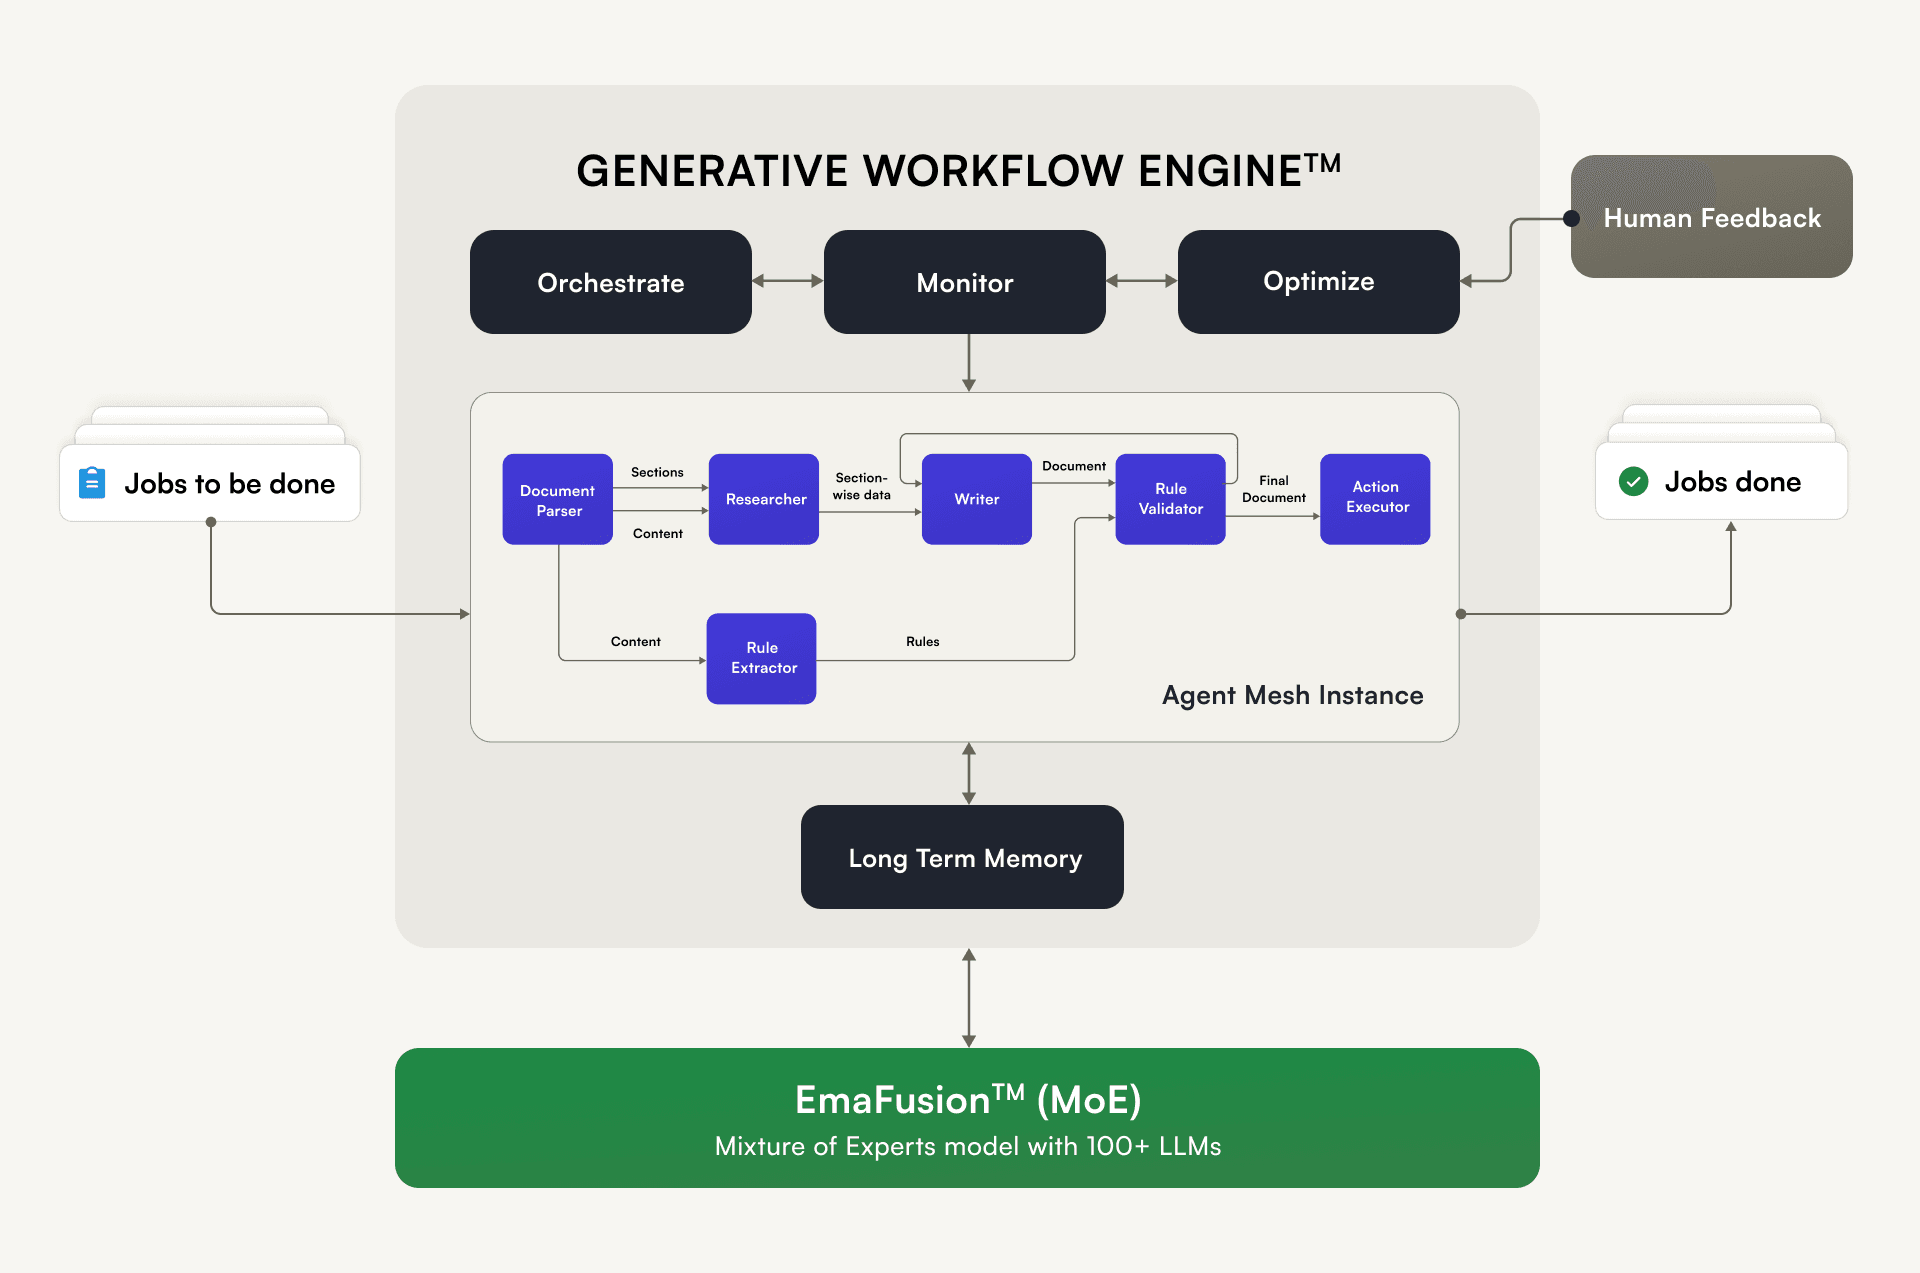Click the green EmaFusion (MoE) banner
This screenshot has width=1920, height=1273.
tap(967, 1118)
